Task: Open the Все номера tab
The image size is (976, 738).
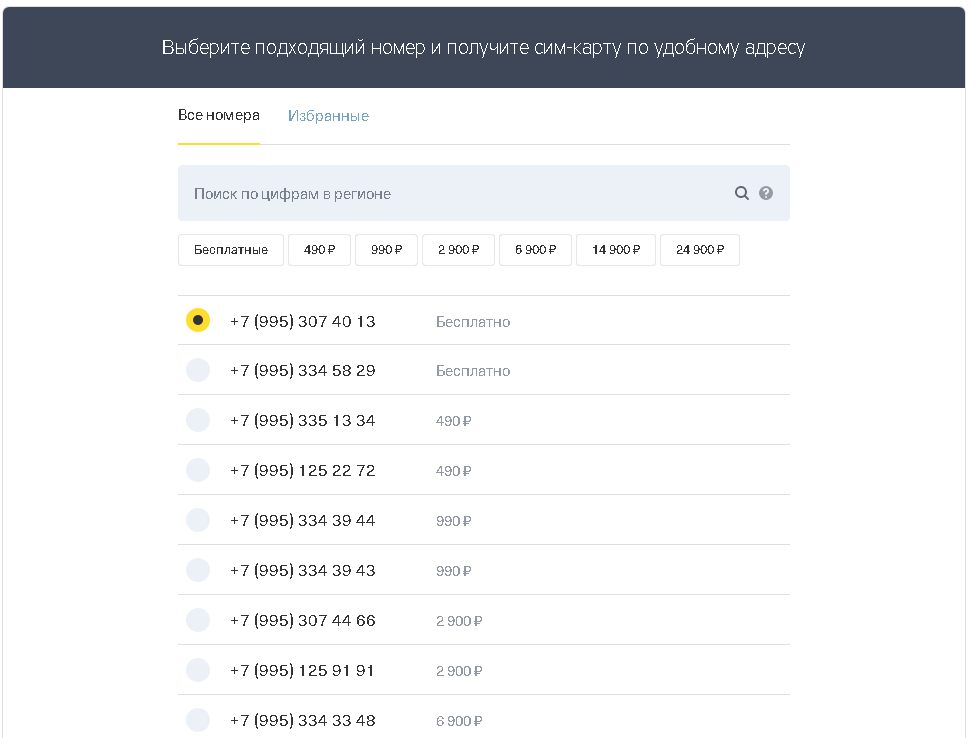Action: 219,115
